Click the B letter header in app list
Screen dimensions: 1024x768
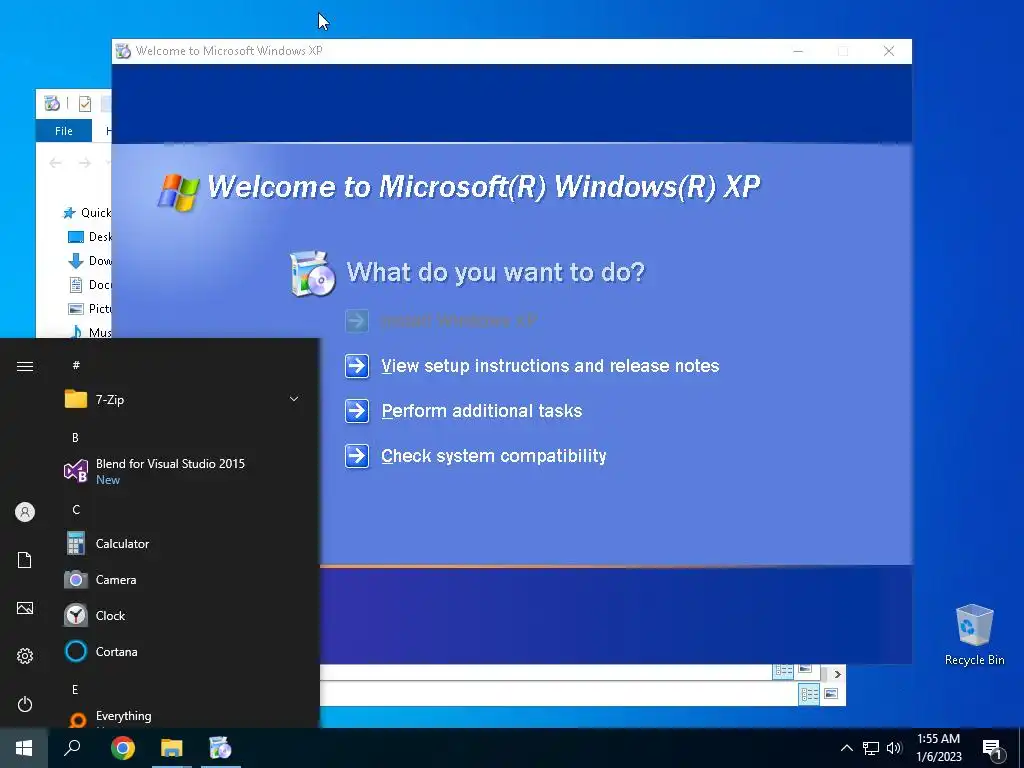point(75,438)
